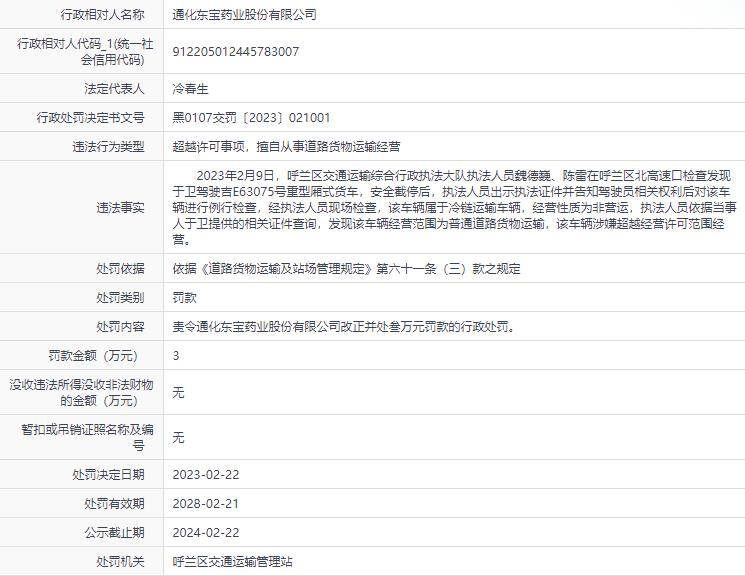This screenshot has width=745, height=576.
Task: Click the 公示截止期 label
Action: 114,533
